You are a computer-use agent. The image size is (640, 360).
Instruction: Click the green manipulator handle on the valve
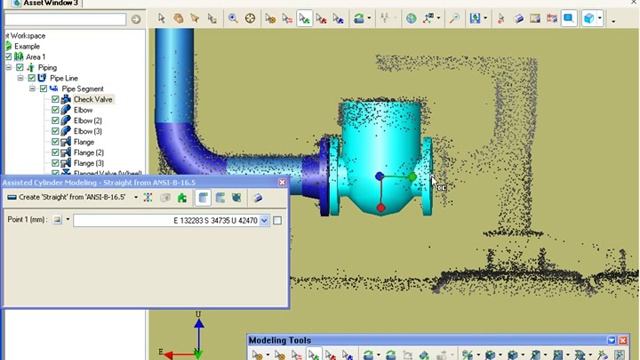click(412, 177)
